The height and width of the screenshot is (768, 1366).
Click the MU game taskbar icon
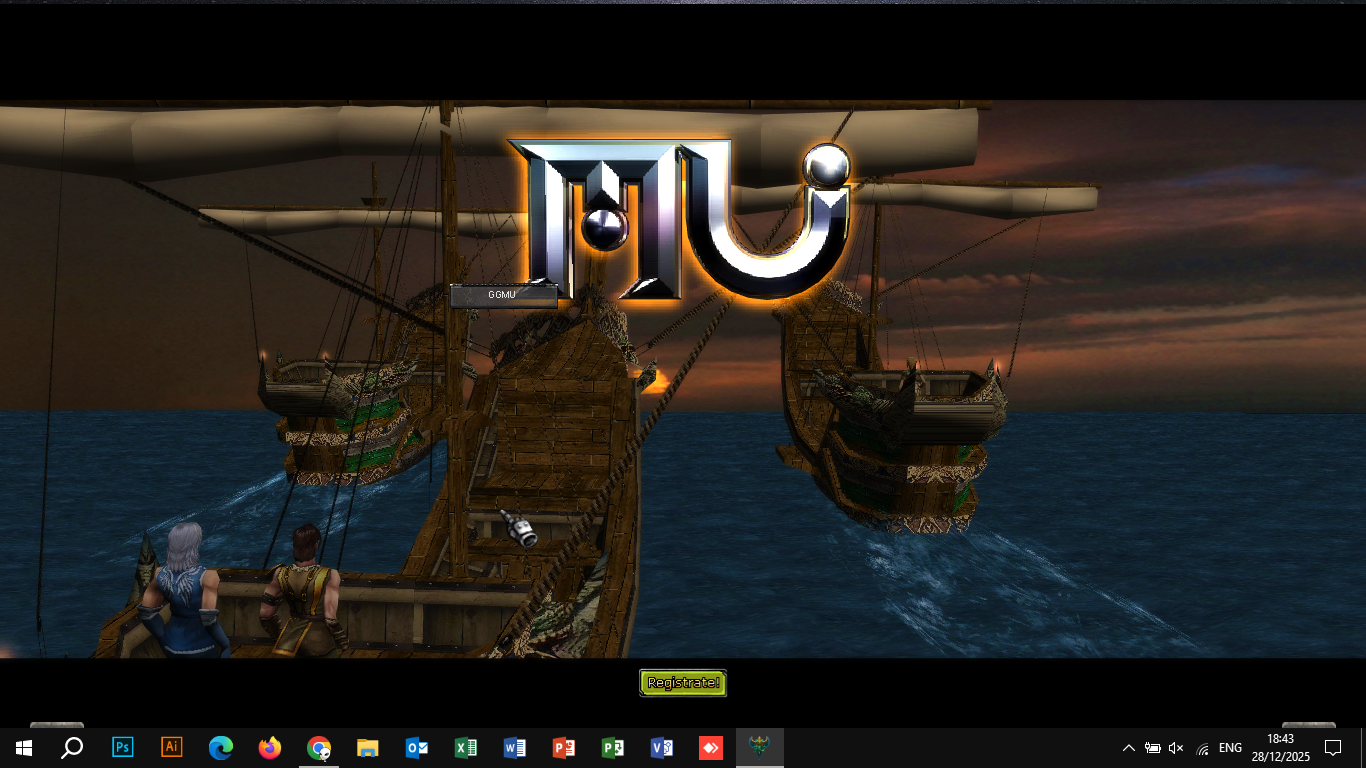click(760, 748)
